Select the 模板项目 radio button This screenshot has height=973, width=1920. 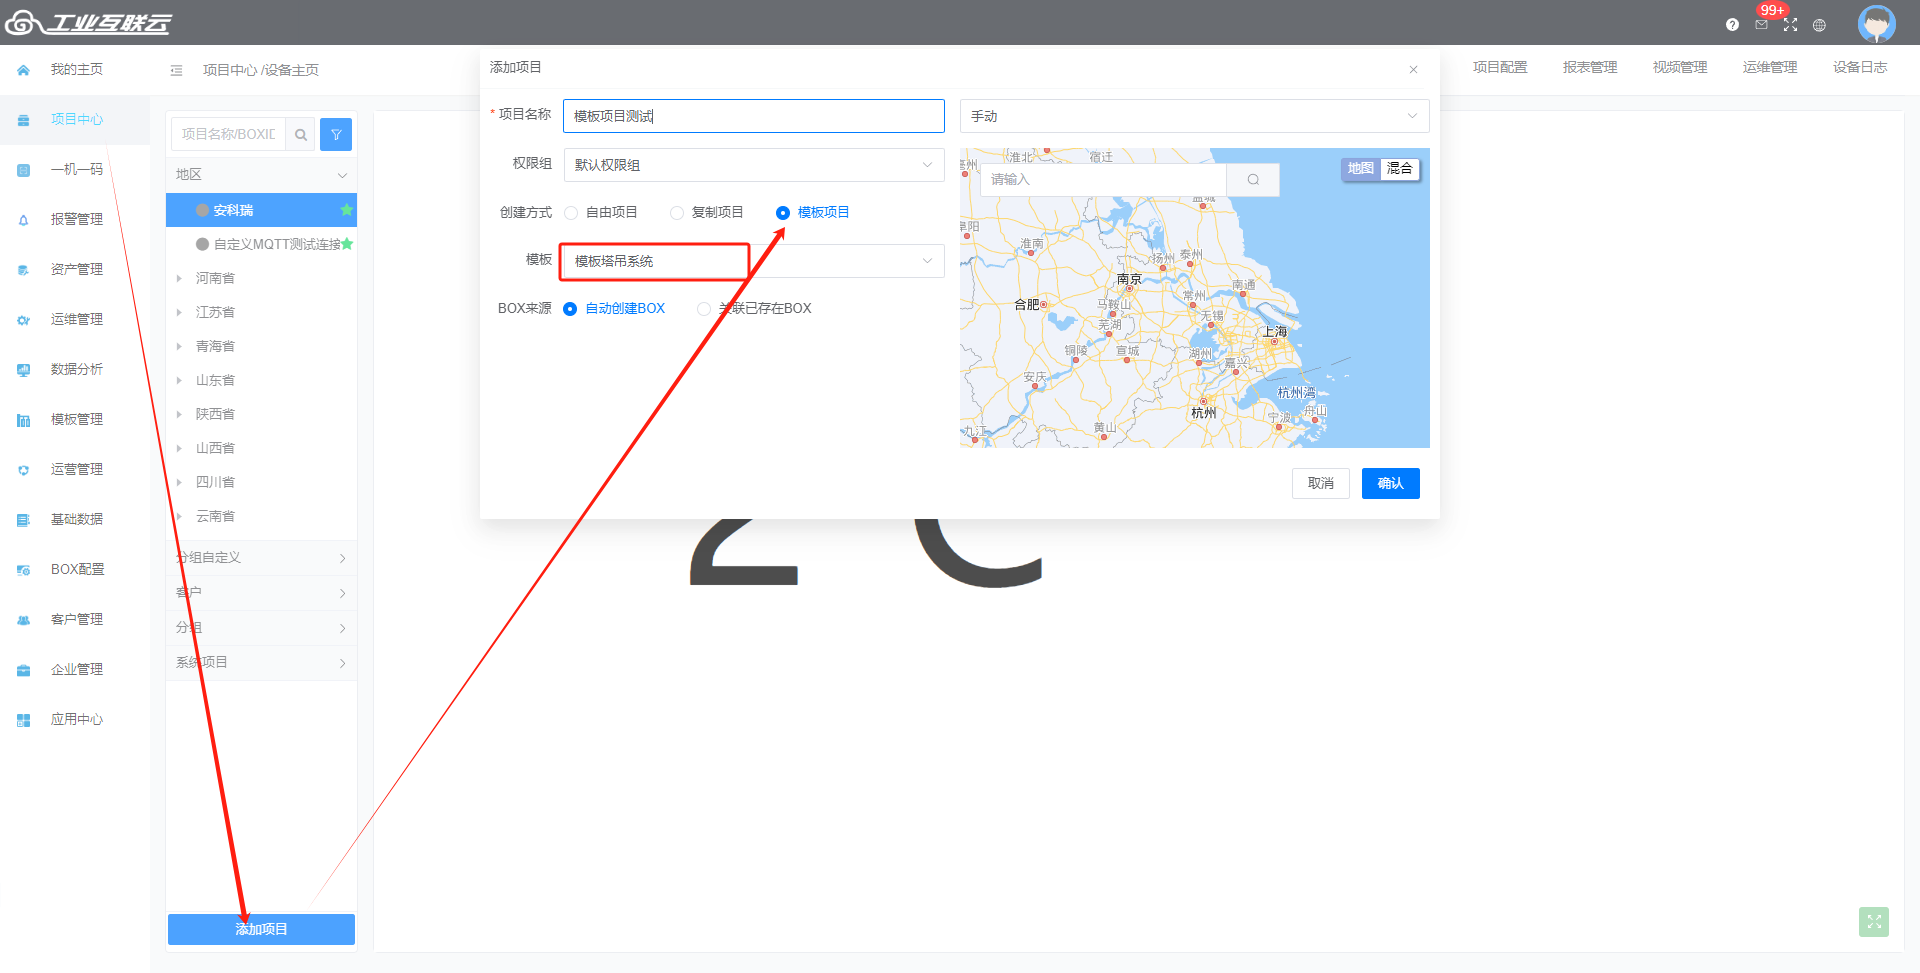tap(783, 213)
